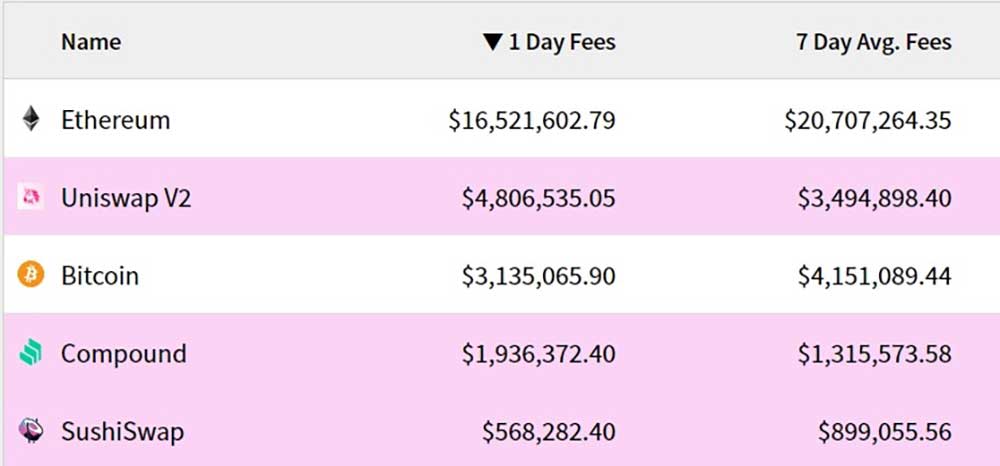
Task: Select Compound's $1,936,372.40 one-day fee cell
Action: tap(539, 354)
